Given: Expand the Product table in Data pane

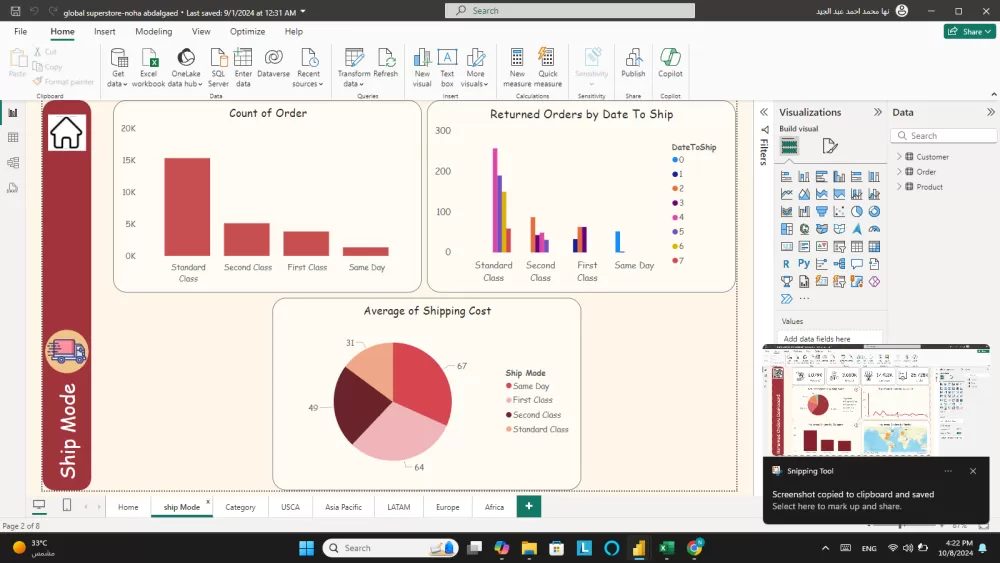Looking at the screenshot, I should (x=899, y=187).
